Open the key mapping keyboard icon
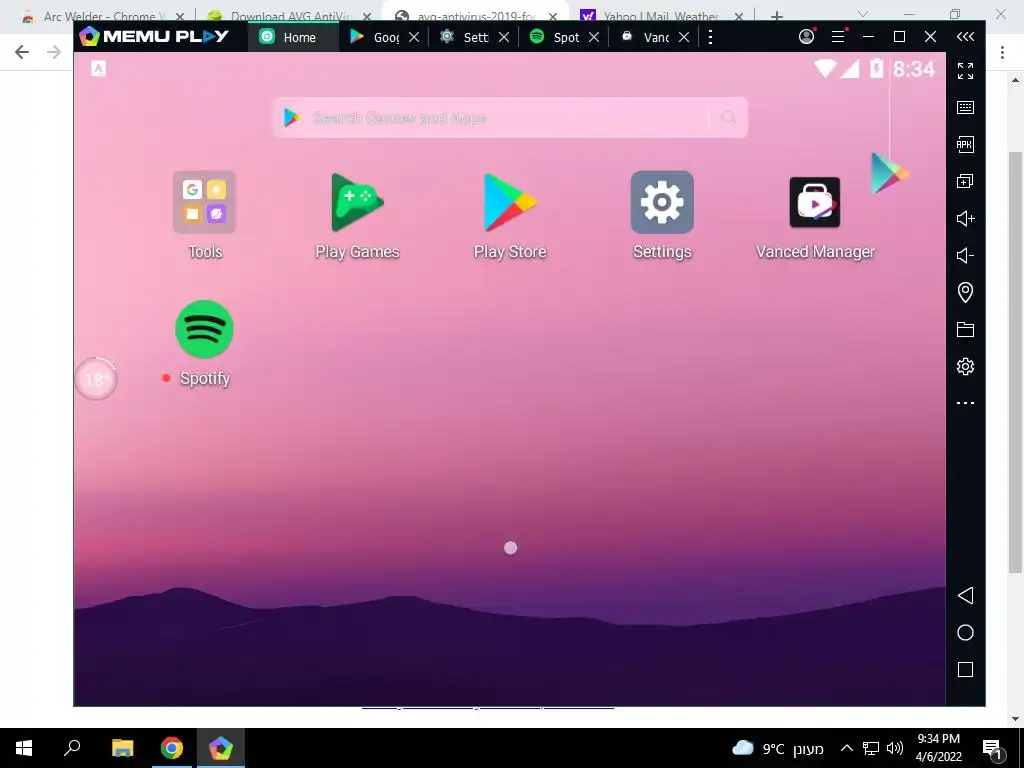This screenshot has width=1024, height=768. (x=965, y=108)
